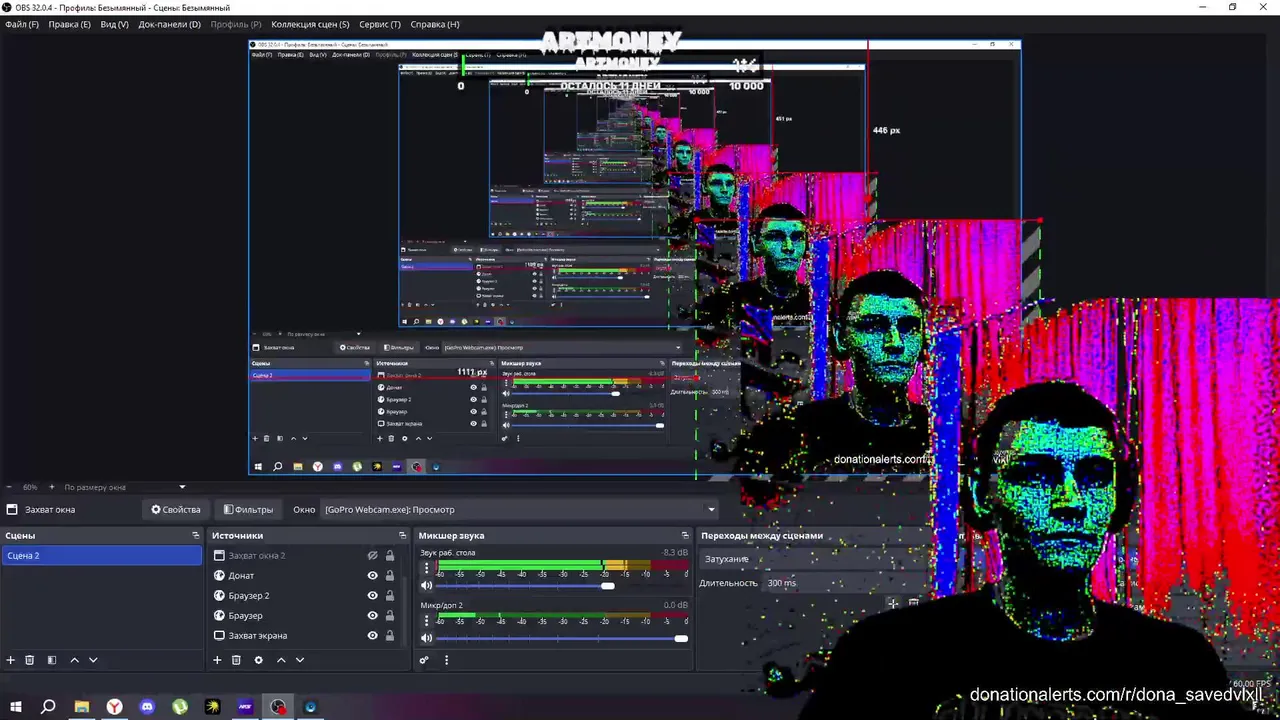Open preview scale dropdown По размеру окна
This screenshot has height=720, width=1280.
[125, 487]
